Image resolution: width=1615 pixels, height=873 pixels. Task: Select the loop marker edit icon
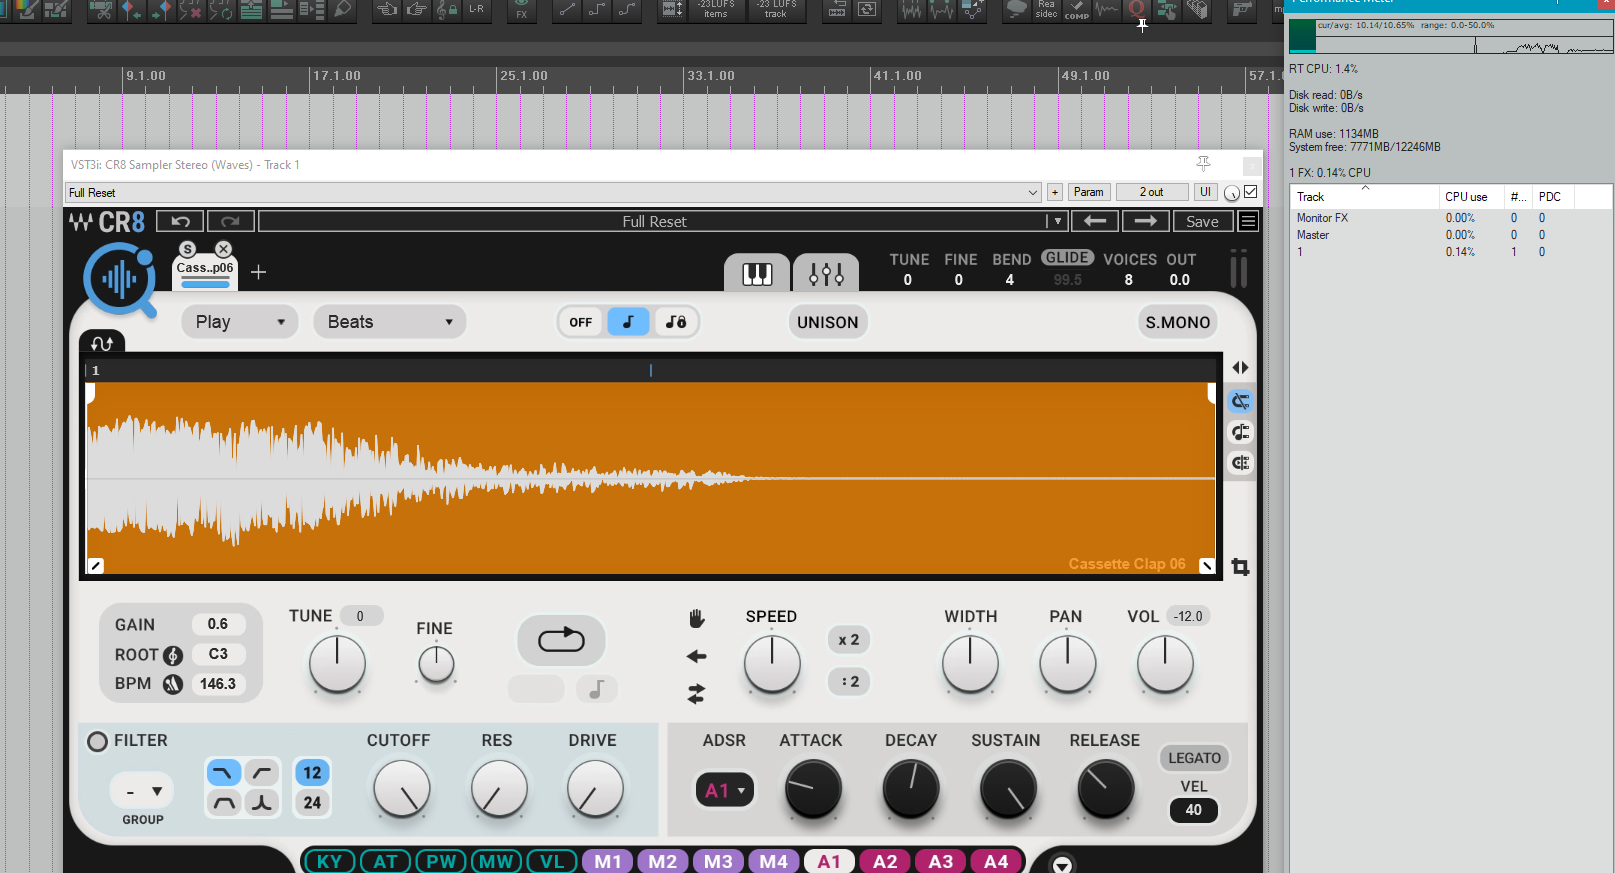(1241, 402)
